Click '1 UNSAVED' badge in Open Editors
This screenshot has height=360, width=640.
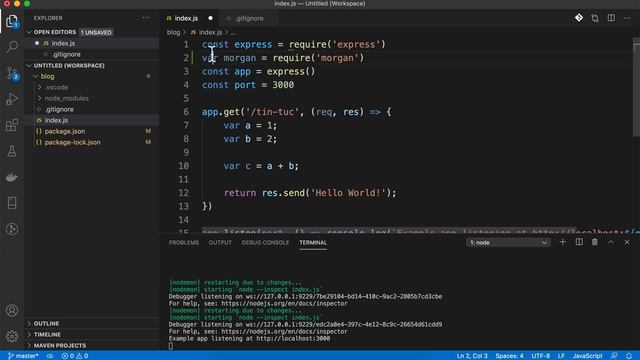pos(96,32)
